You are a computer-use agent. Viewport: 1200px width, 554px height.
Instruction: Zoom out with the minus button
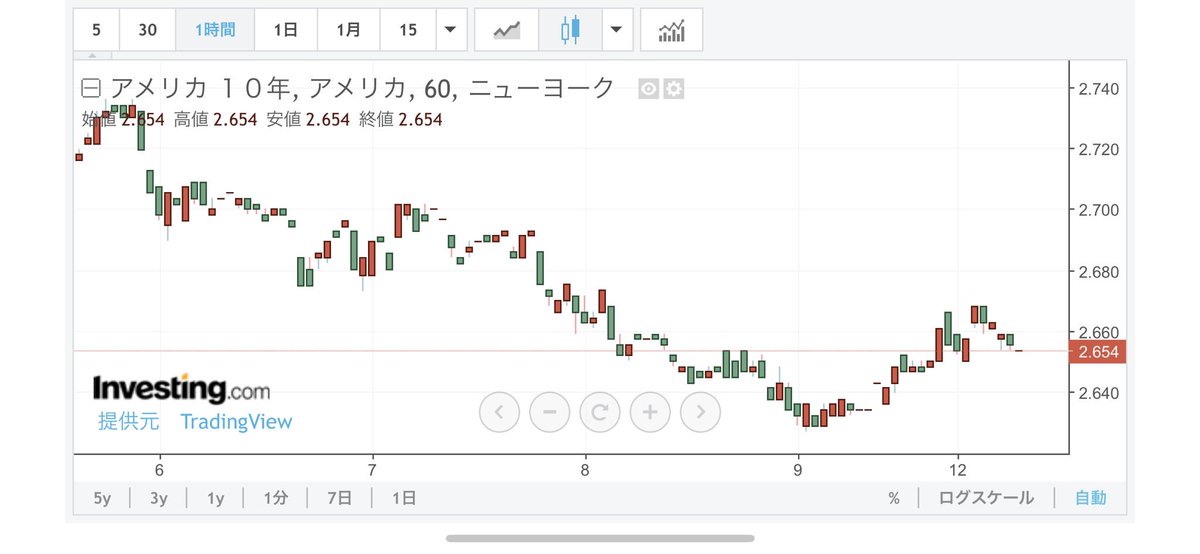click(x=549, y=411)
